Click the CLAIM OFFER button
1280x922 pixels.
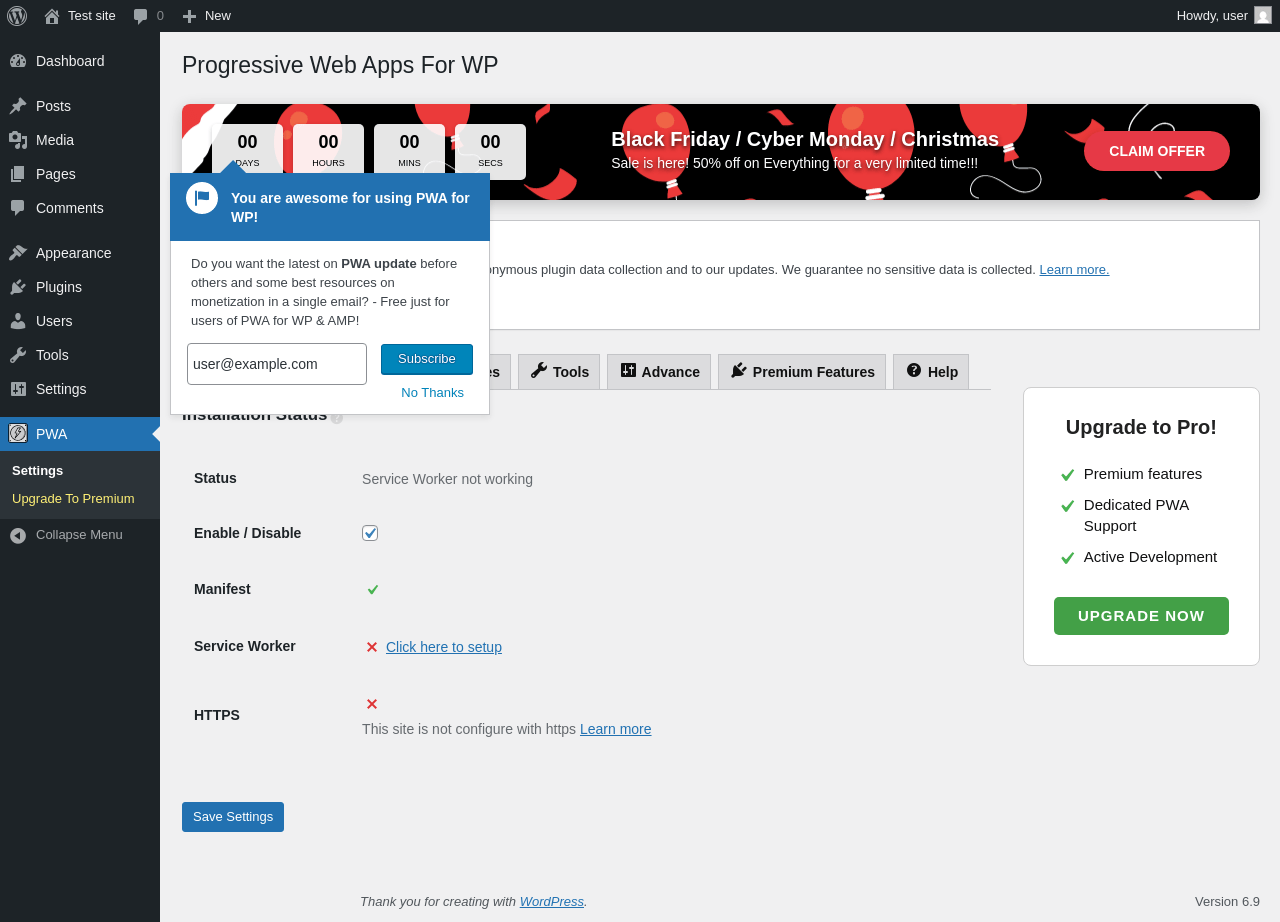(1157, 151)
